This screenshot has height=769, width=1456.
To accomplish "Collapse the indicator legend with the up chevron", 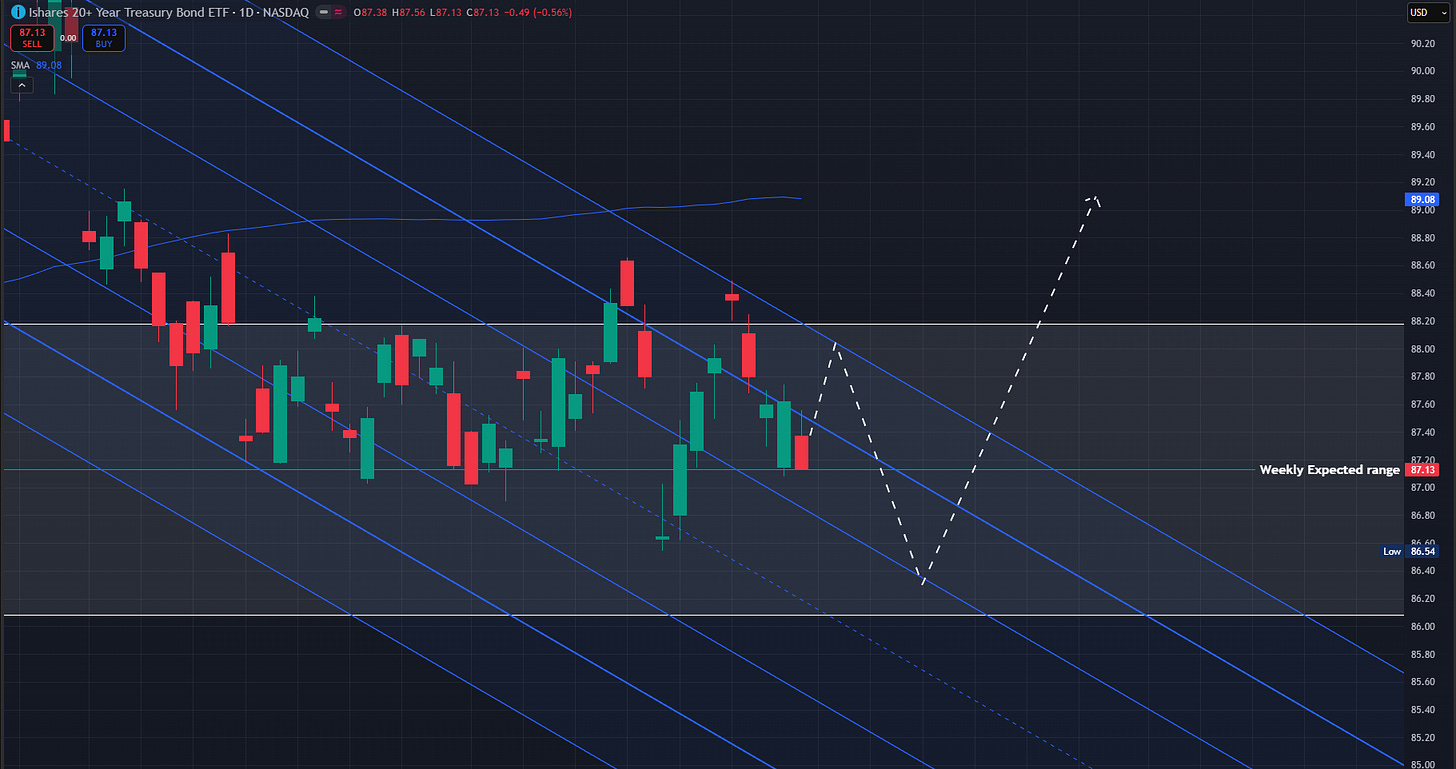I will [x=20, y=85].
